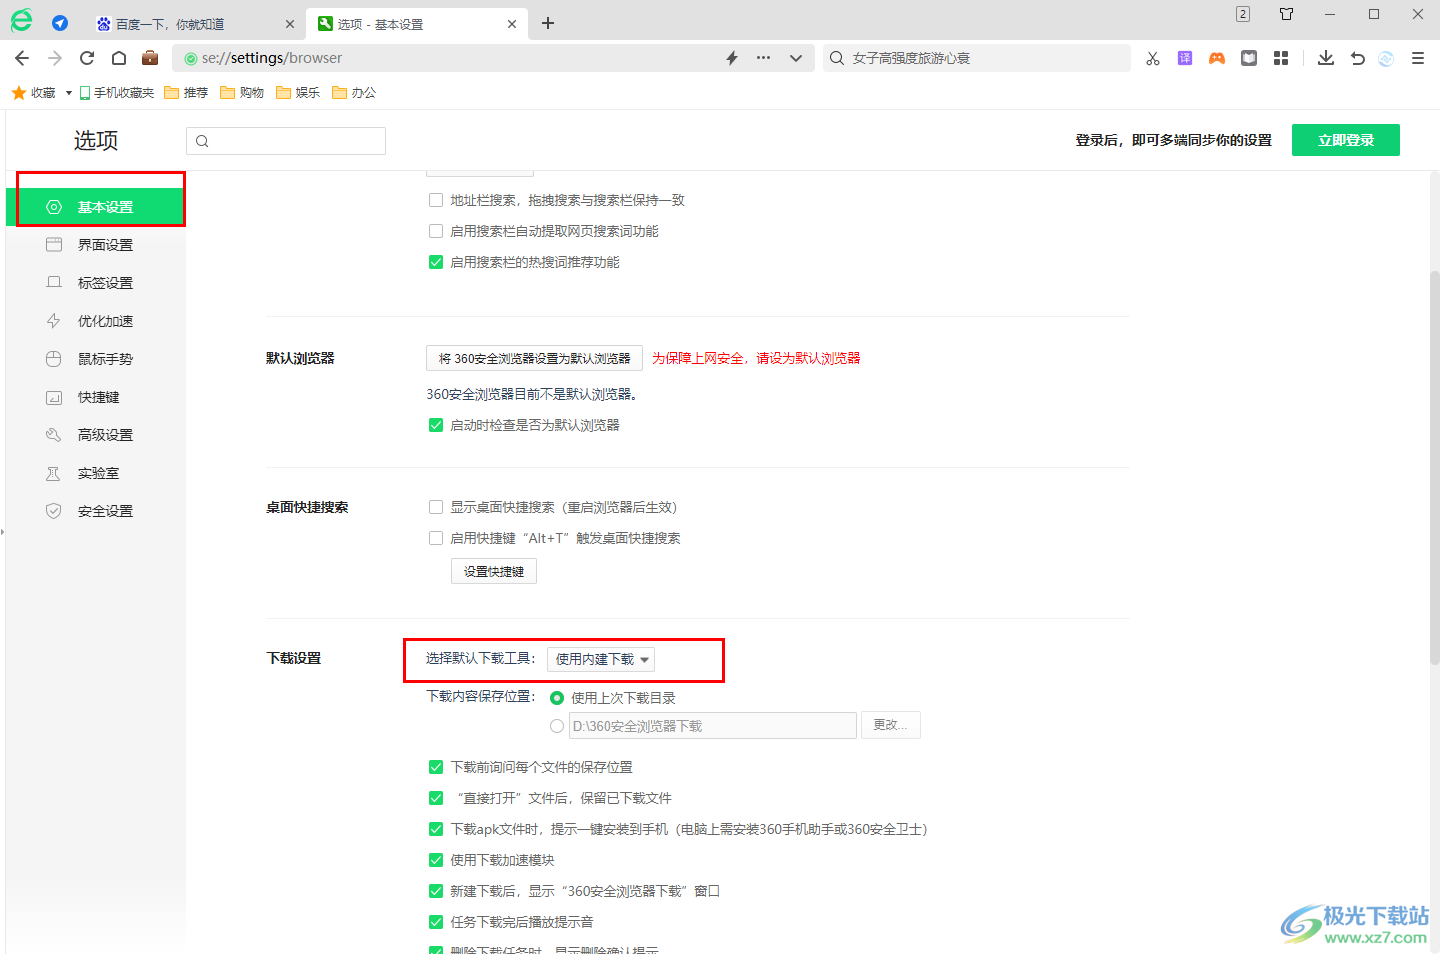Click the favorites star icon
The width and height of the screenshot is (1440, 954).
(x=18, y=92)
